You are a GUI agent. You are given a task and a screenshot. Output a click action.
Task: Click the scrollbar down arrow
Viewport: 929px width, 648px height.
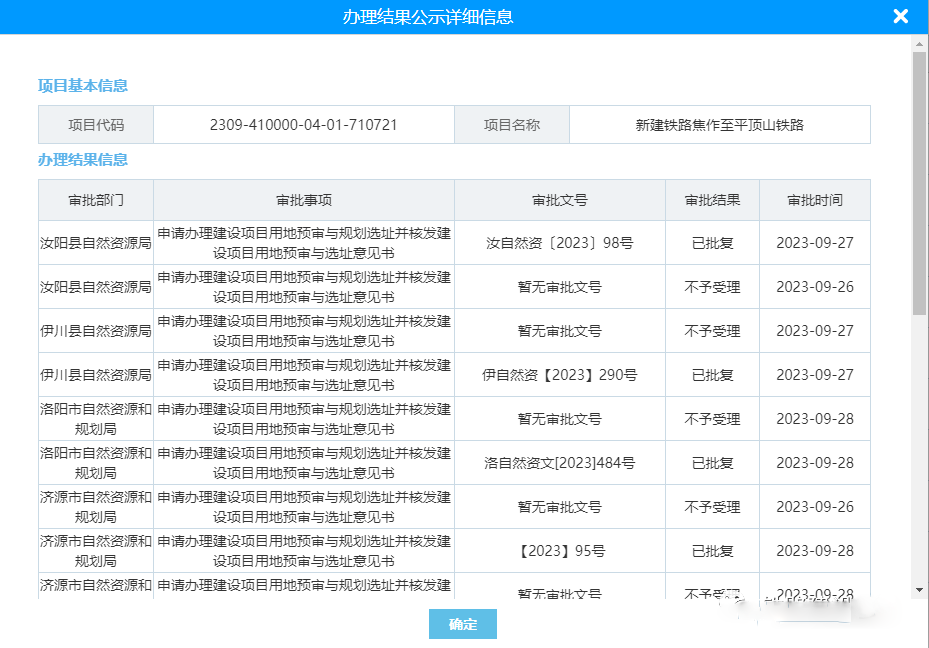click(x=919, y=590)
